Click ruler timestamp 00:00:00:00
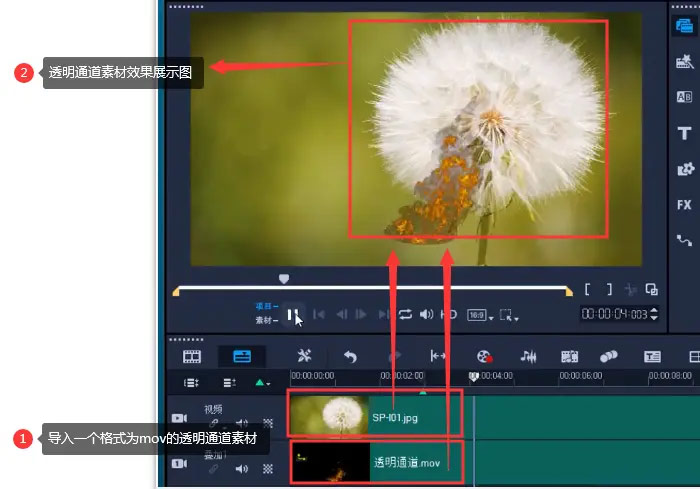700x489 pixels. point(312,376)
